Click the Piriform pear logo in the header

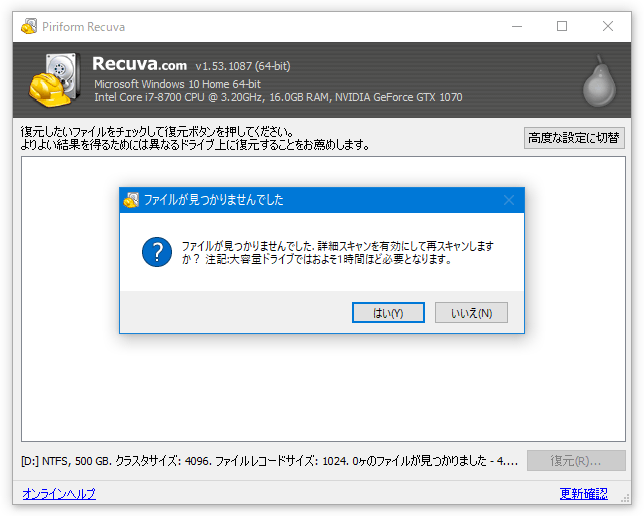[599, 81]
